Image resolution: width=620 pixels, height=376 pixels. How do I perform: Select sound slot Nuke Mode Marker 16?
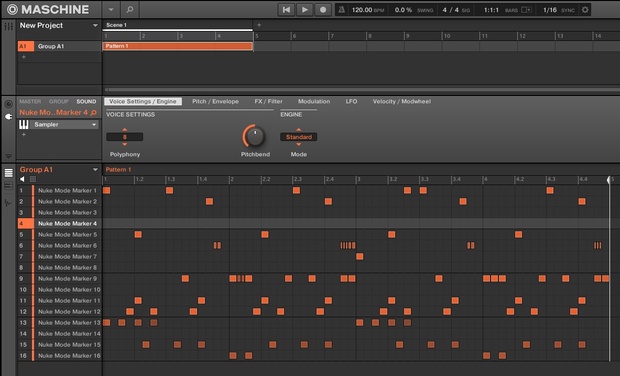click(59, 356)
